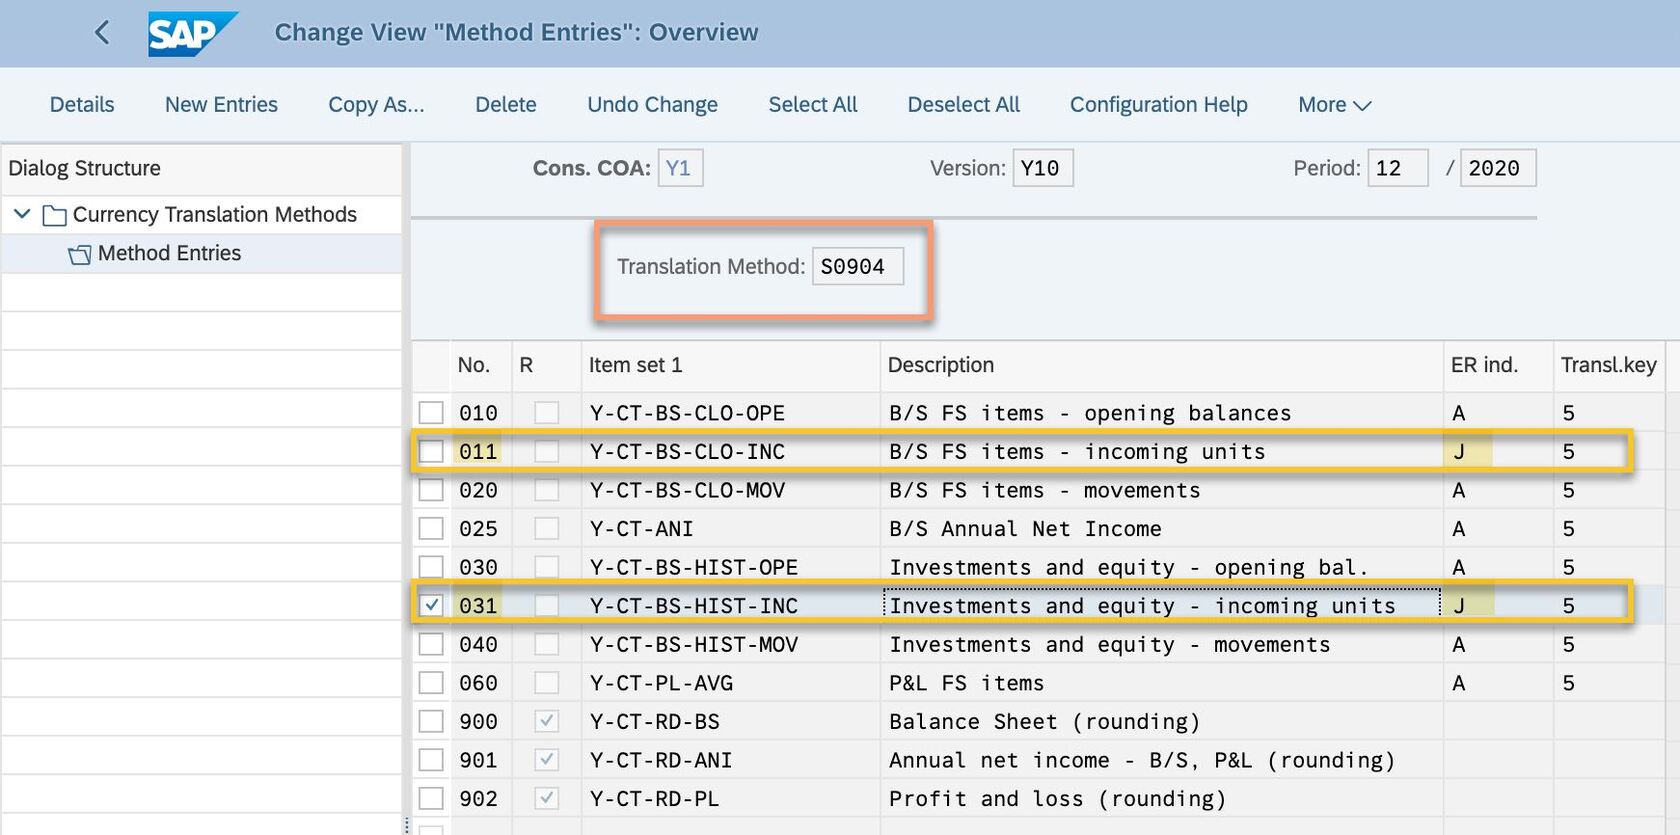Toggle R checkbox for Y-CT-RD-PL row

[x=546, y=798]
